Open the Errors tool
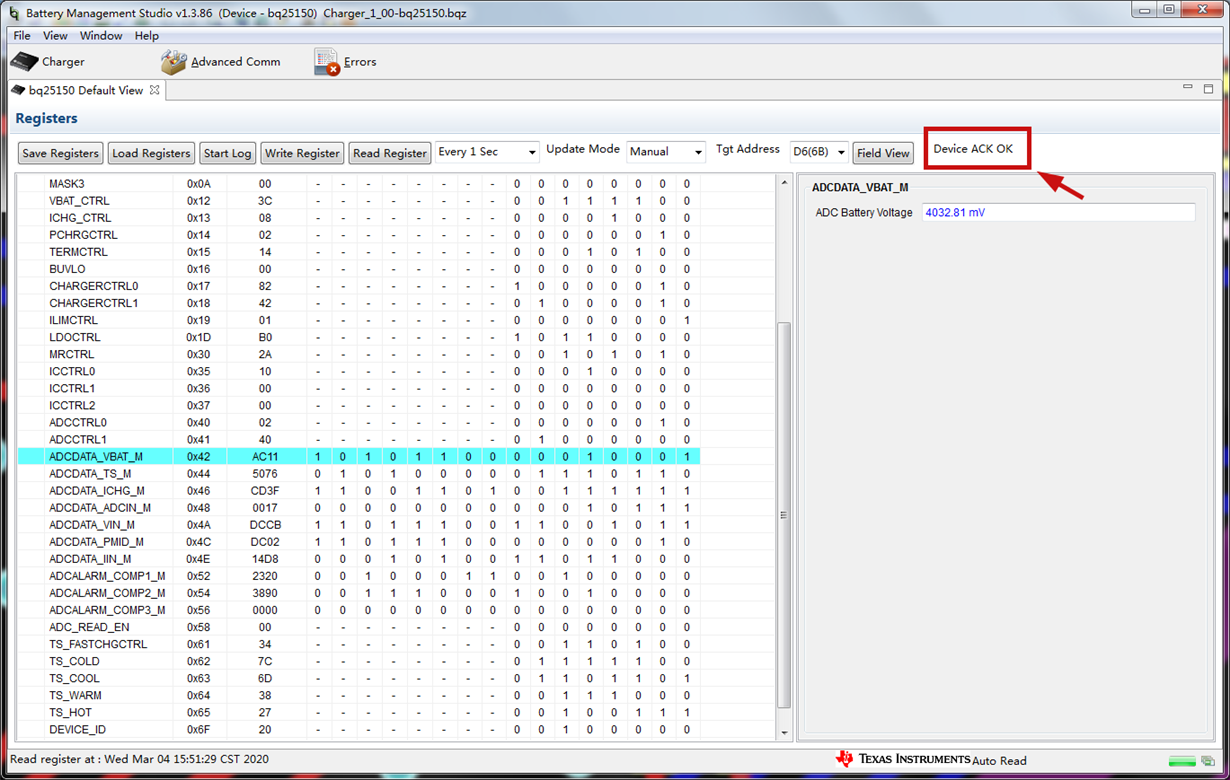1230x780 pixels. [x=345, y=62]
